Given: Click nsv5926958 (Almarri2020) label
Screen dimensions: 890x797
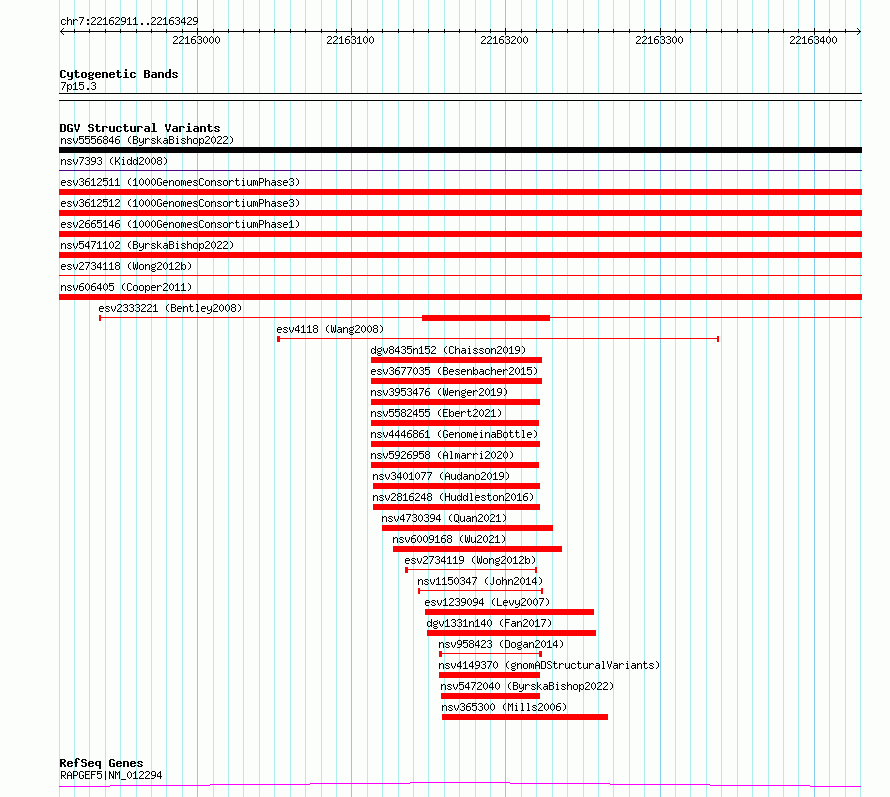Looking at the screenshot, I should [442, 455].
